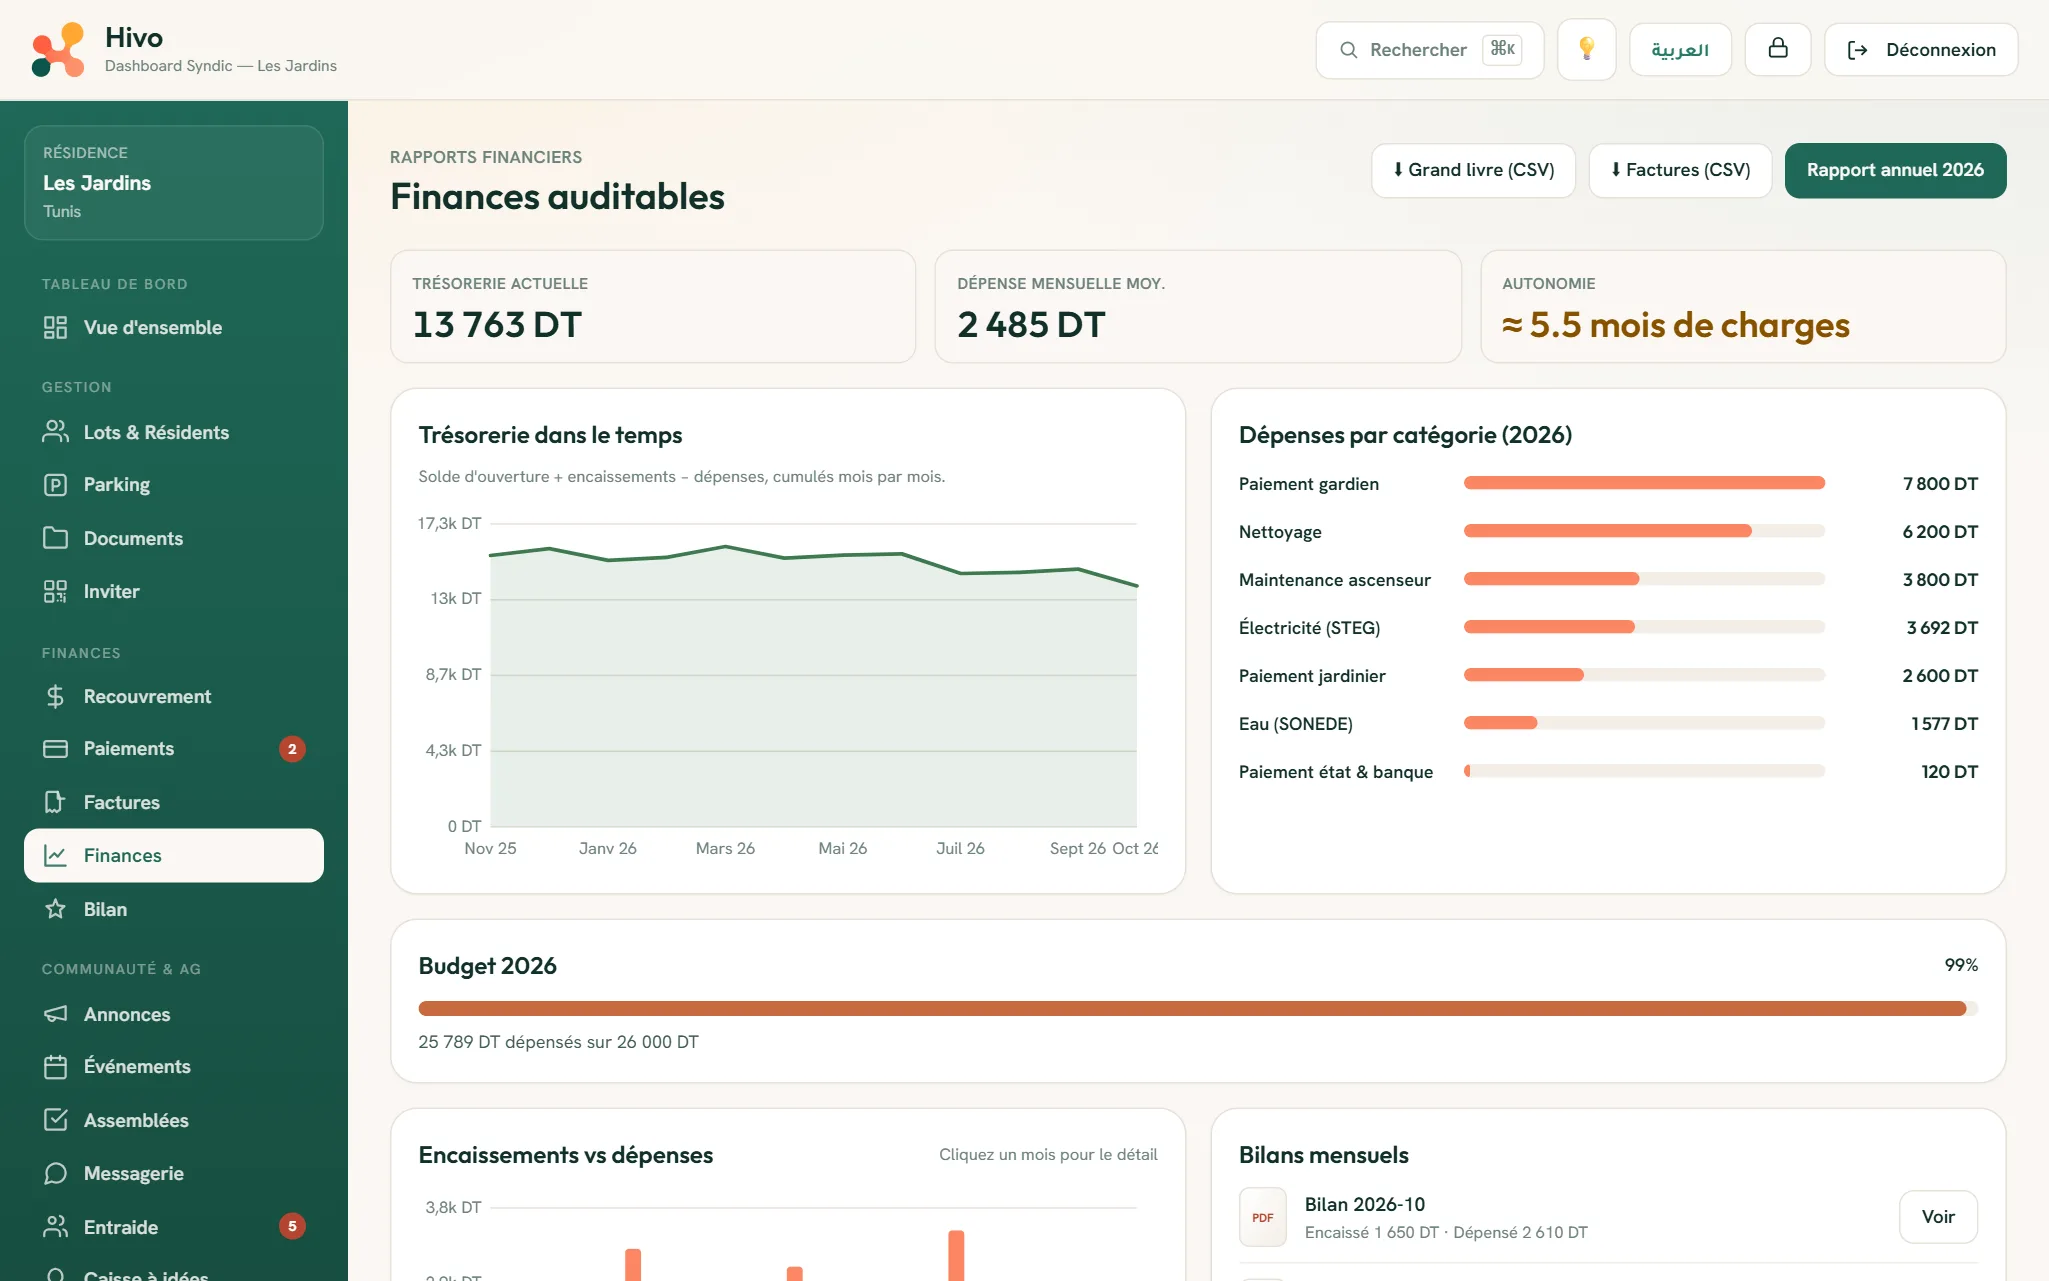Click the Recouvrement dollar icon
This screenshot has width=2049, height=1281.
coord(55,696)
